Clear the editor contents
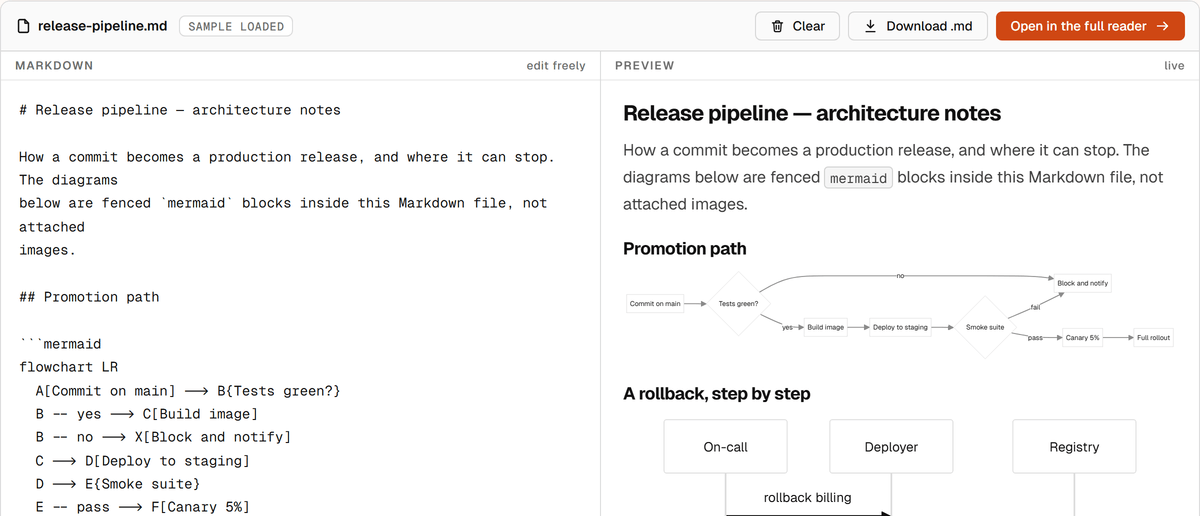 tap(798, 26)
